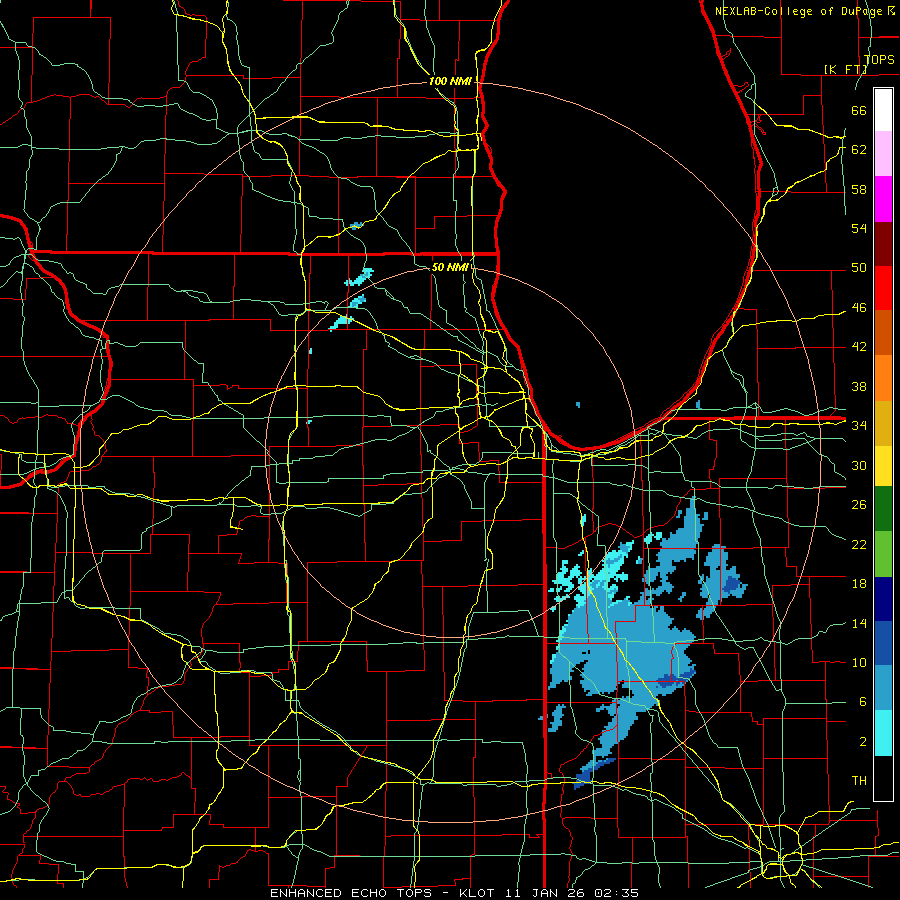900x900 pixels.
Task: Click the navy 22 kft legend swatch
Action: [x=883, y=599]
